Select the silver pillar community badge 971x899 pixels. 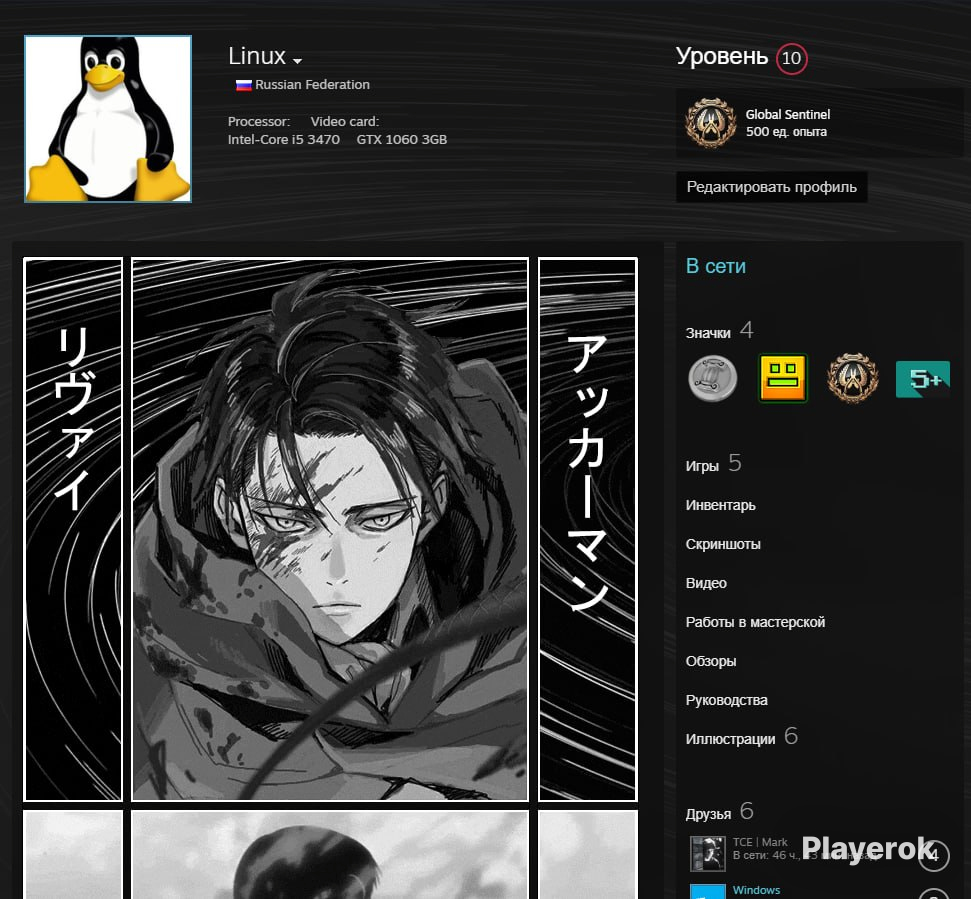click(x=713, y=378)
